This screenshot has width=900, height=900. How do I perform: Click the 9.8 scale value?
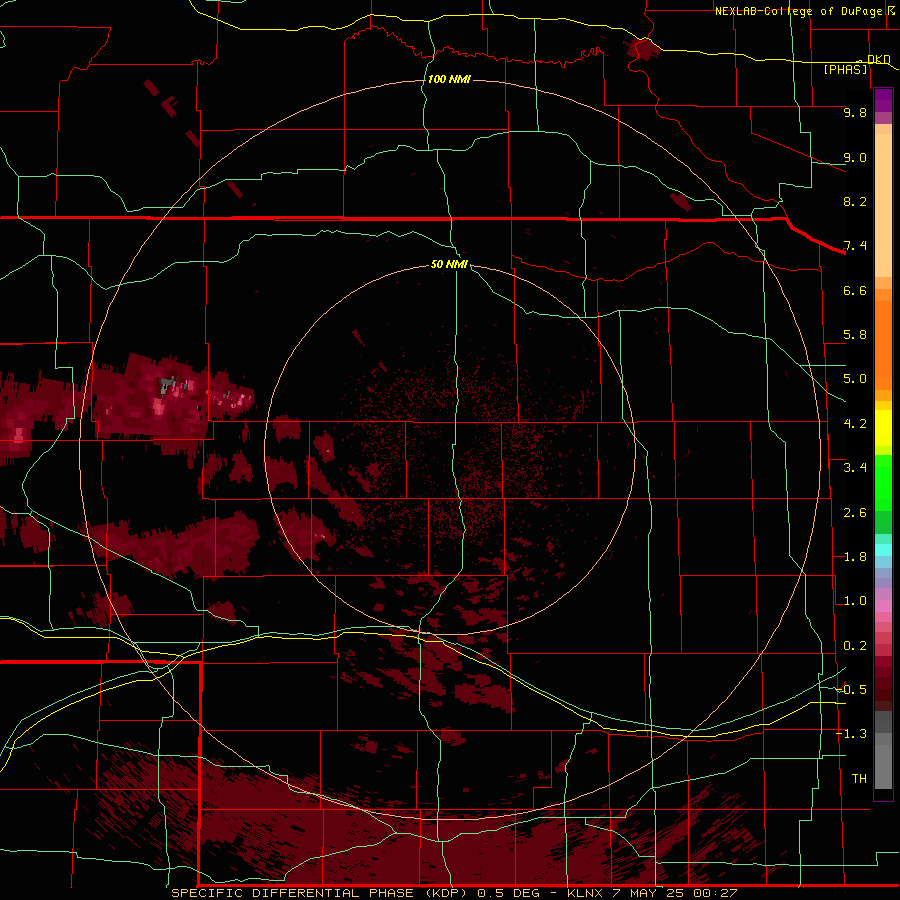point(855,112)
